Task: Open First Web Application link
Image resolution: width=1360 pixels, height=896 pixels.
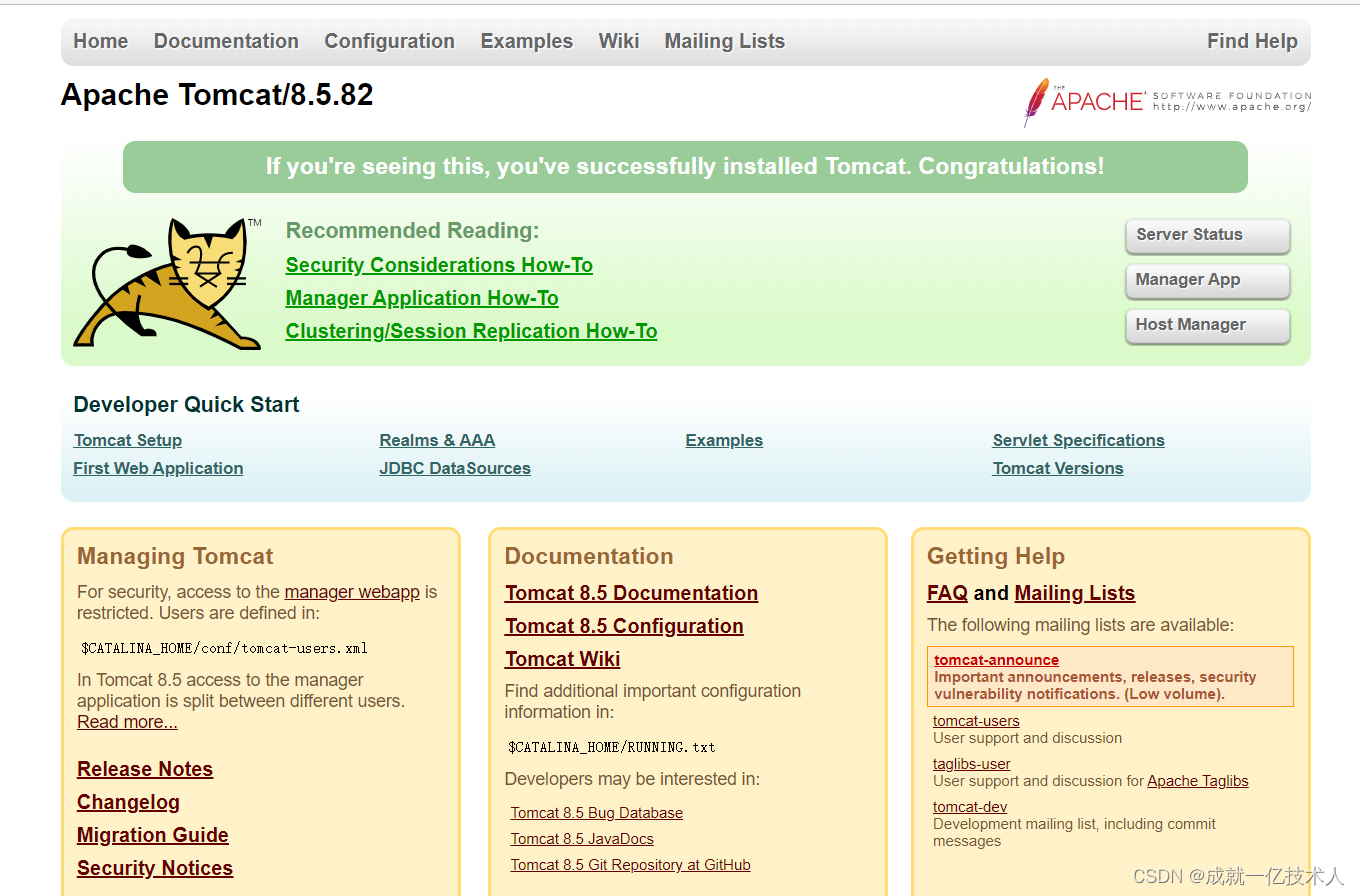Action: point(158,468)
